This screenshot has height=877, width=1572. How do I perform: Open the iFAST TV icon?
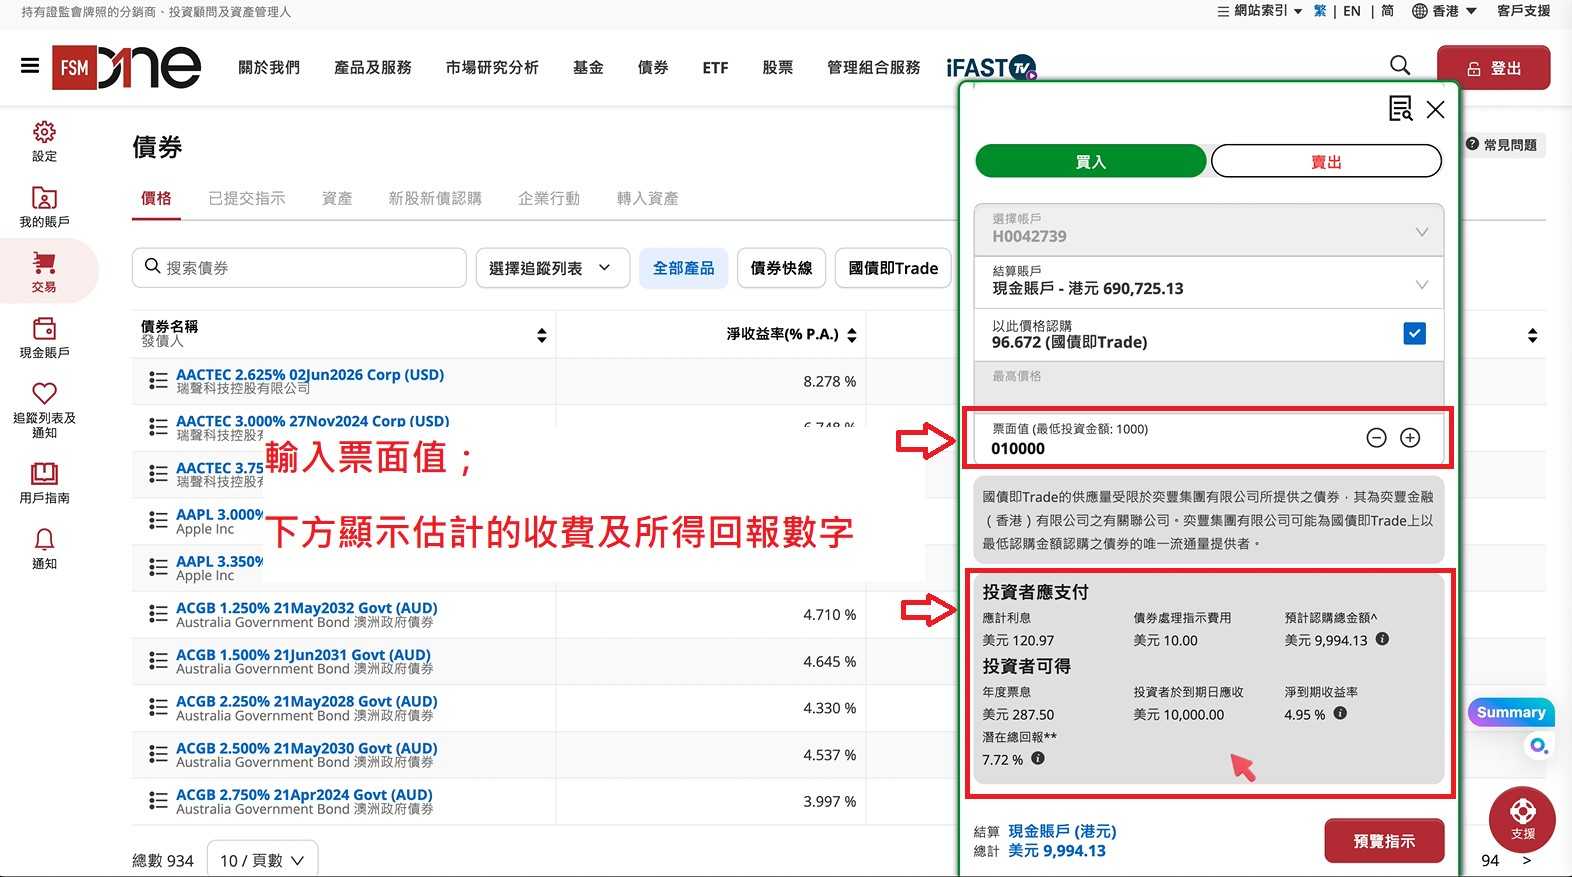pos(992,67)
